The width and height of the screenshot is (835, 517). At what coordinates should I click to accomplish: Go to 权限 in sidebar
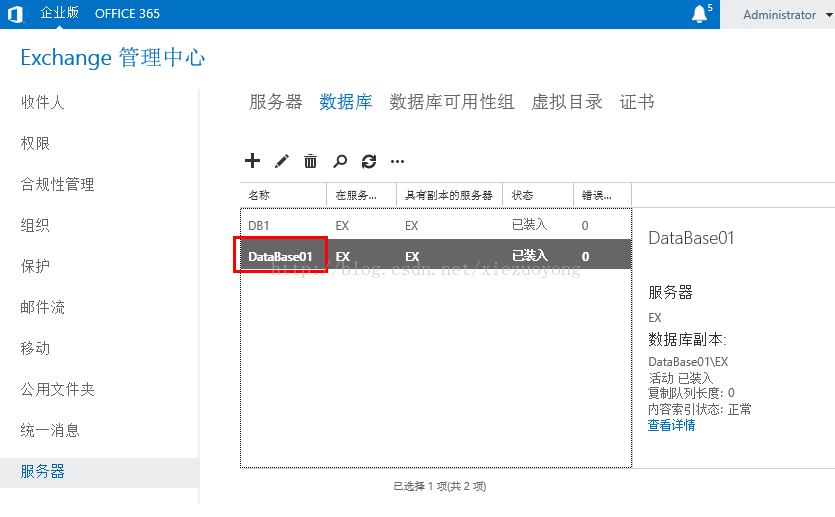tap(35, 143)
